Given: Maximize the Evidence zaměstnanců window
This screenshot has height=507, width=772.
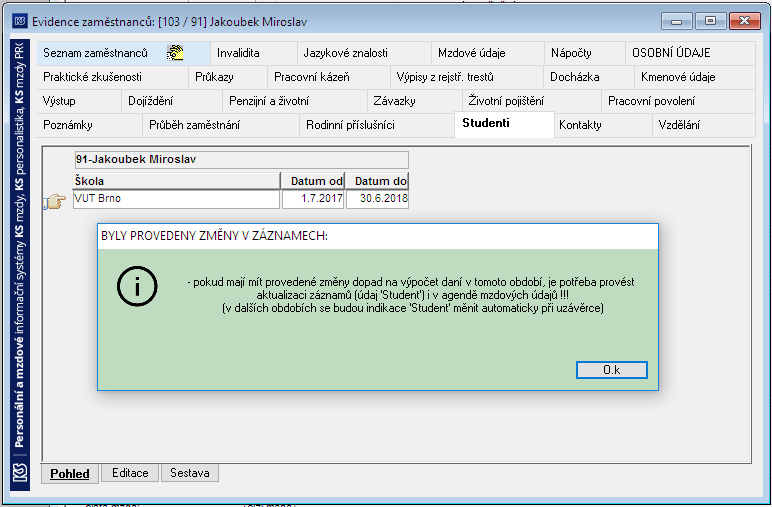Looking at the screenshot, I should 710,21.
